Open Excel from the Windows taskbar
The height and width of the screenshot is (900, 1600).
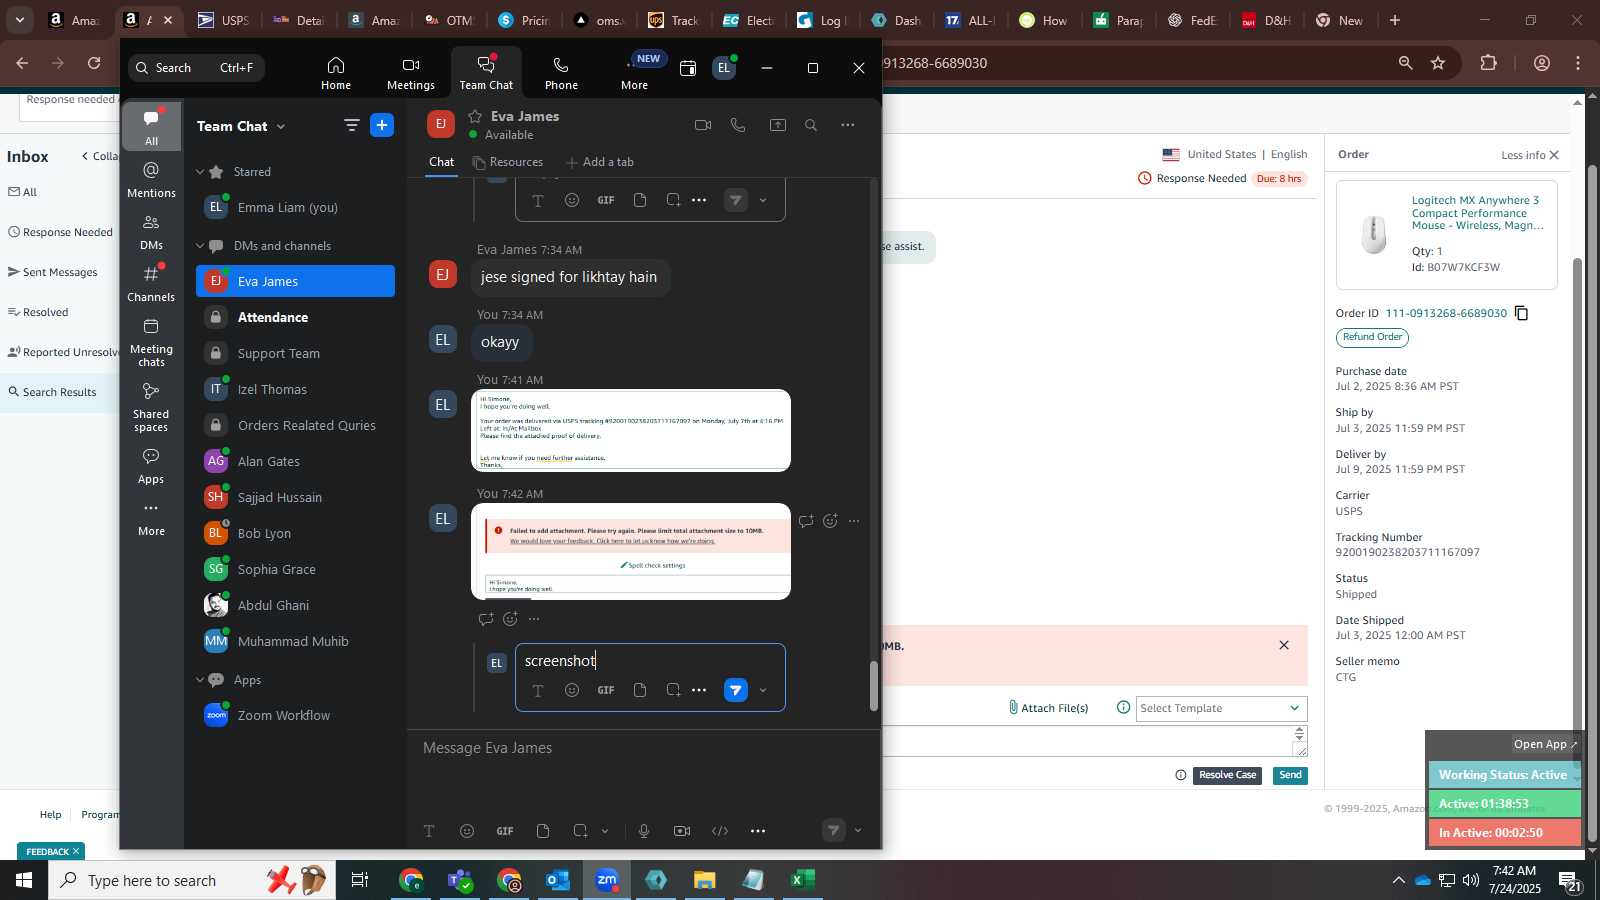point(801,880)
